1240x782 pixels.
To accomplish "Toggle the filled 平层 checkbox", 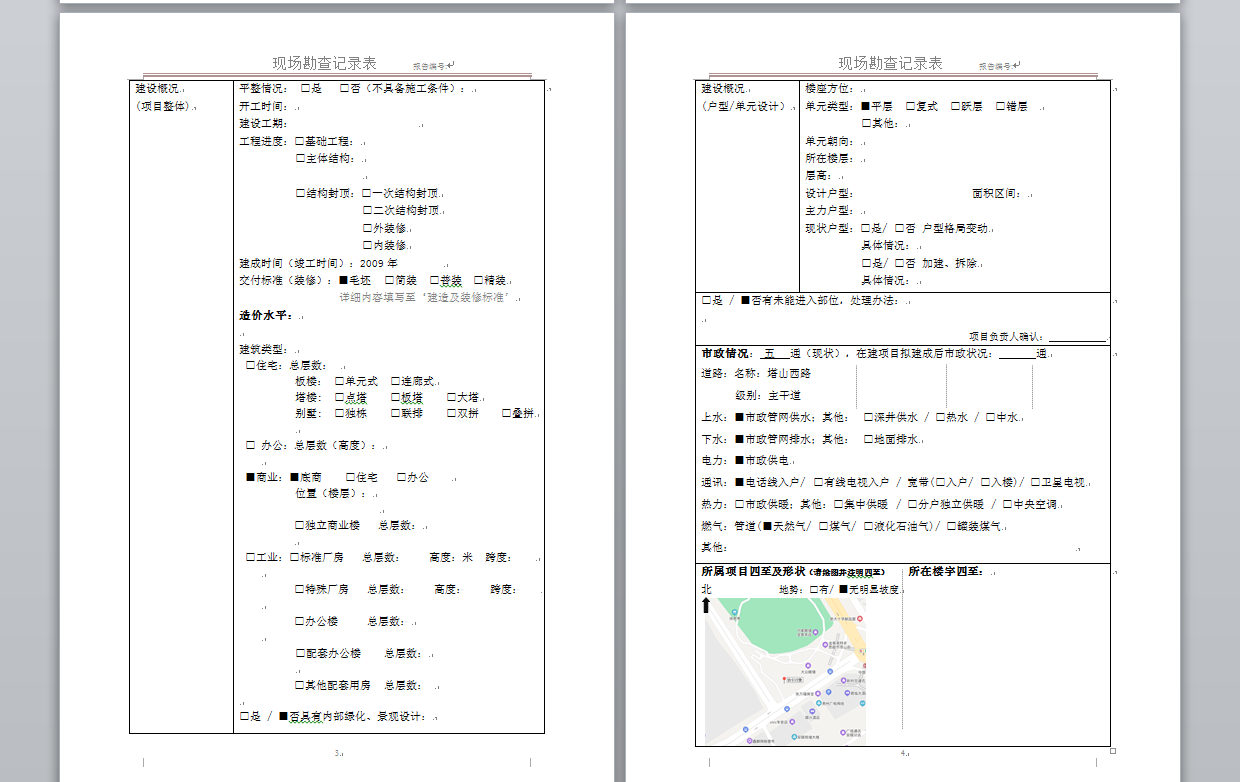I will (x=866, y=106).
